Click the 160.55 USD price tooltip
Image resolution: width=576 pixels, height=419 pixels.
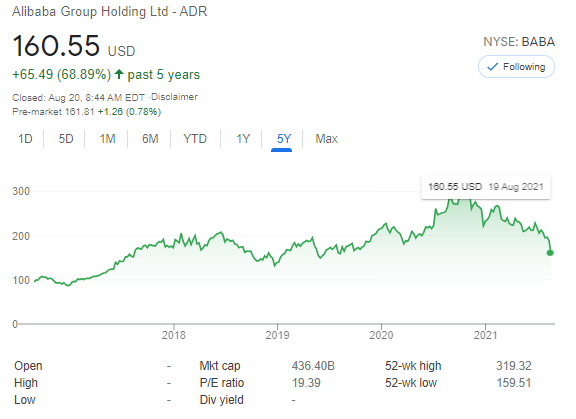click(x=486, y=187)
